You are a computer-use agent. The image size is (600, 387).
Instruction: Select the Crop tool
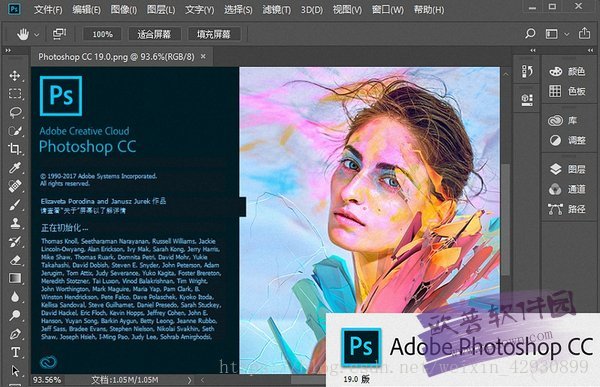point(15,149)
